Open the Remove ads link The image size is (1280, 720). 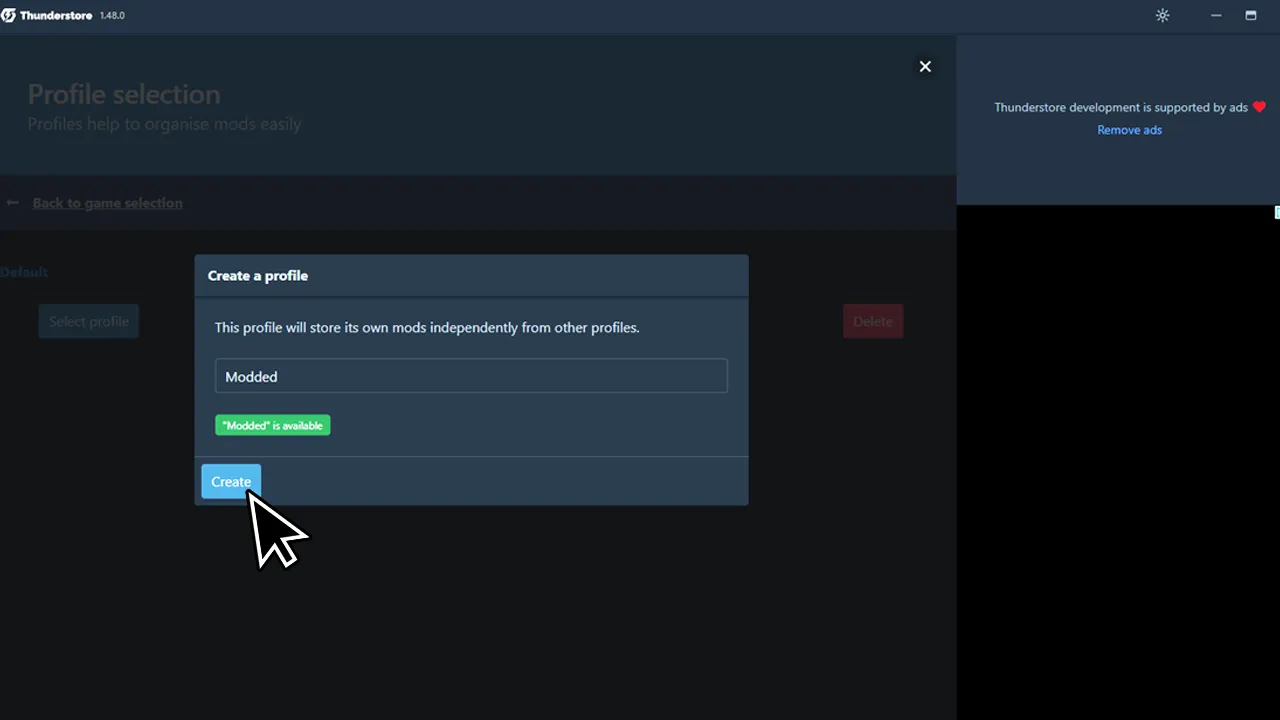(1129, 129)
